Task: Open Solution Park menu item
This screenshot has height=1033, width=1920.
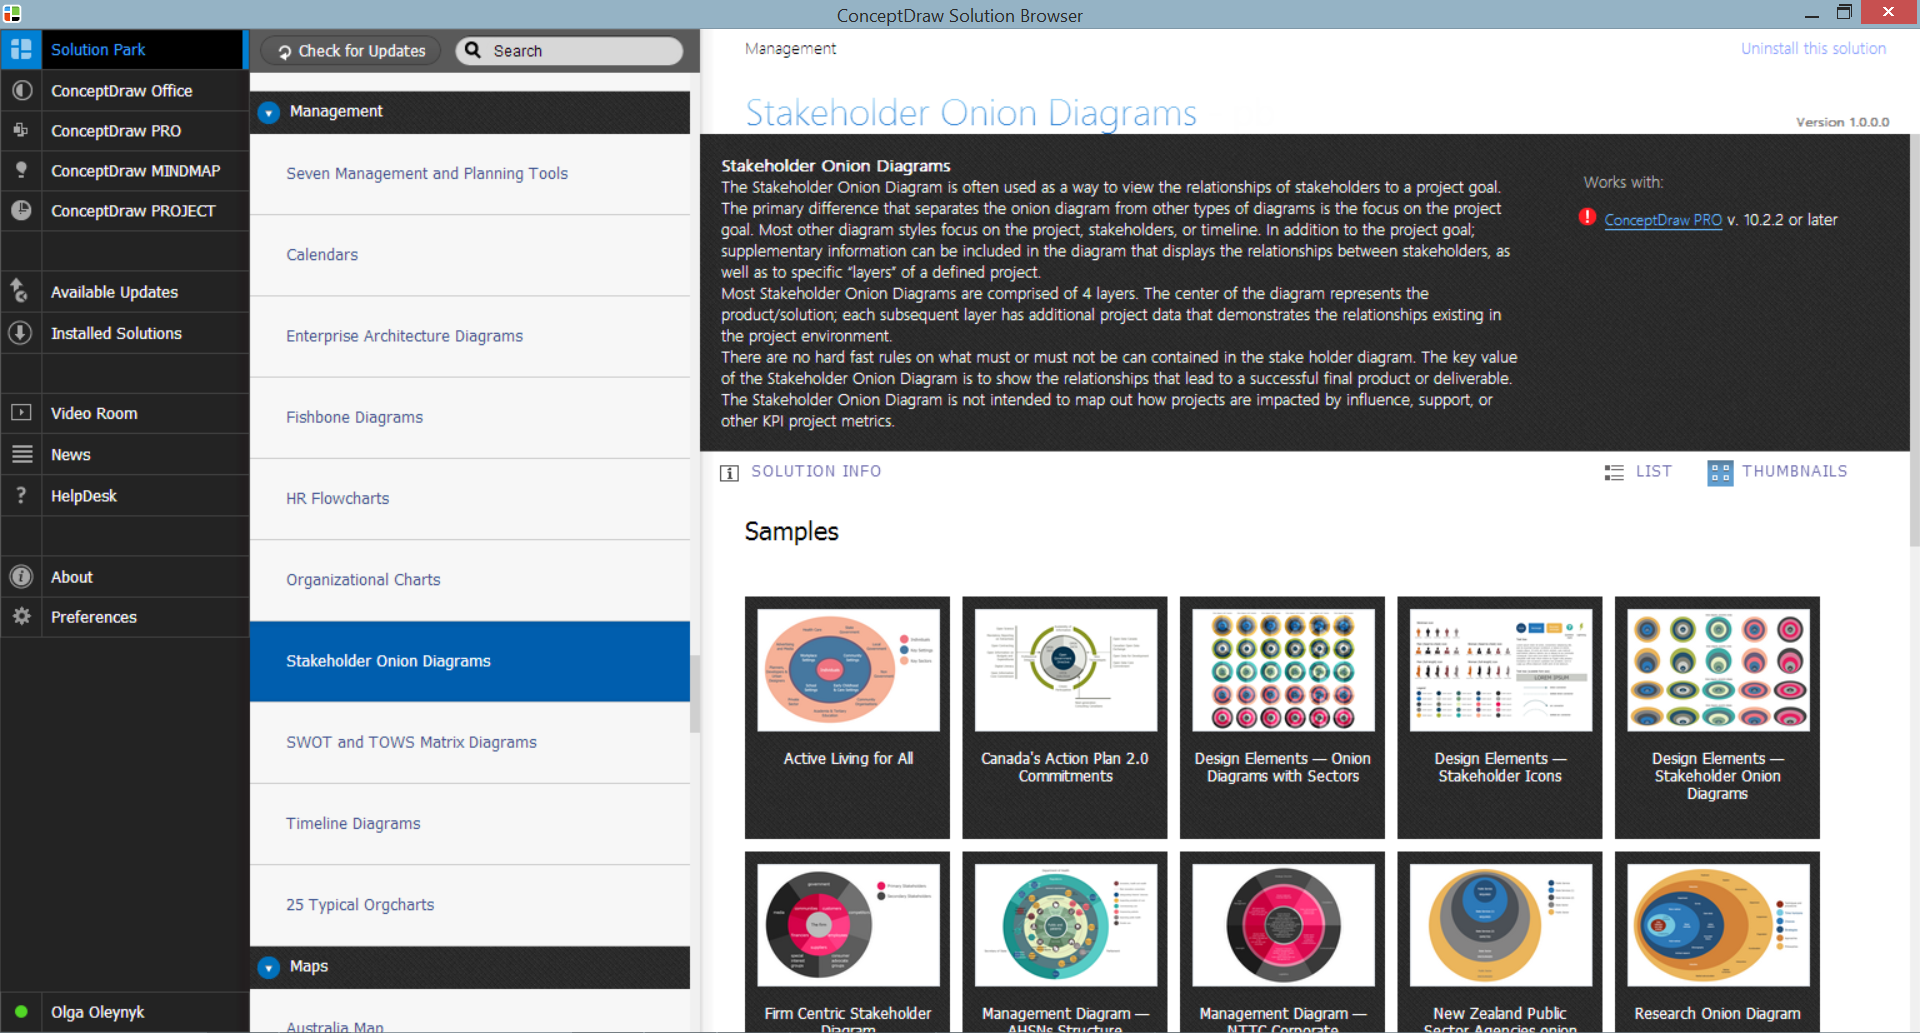Action: 122,49
